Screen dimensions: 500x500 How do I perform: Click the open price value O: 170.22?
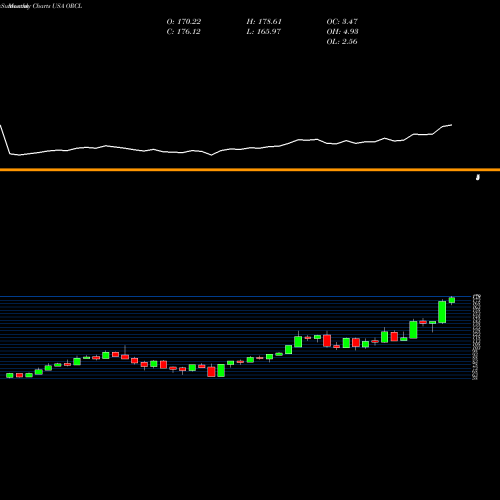(184, 22)
